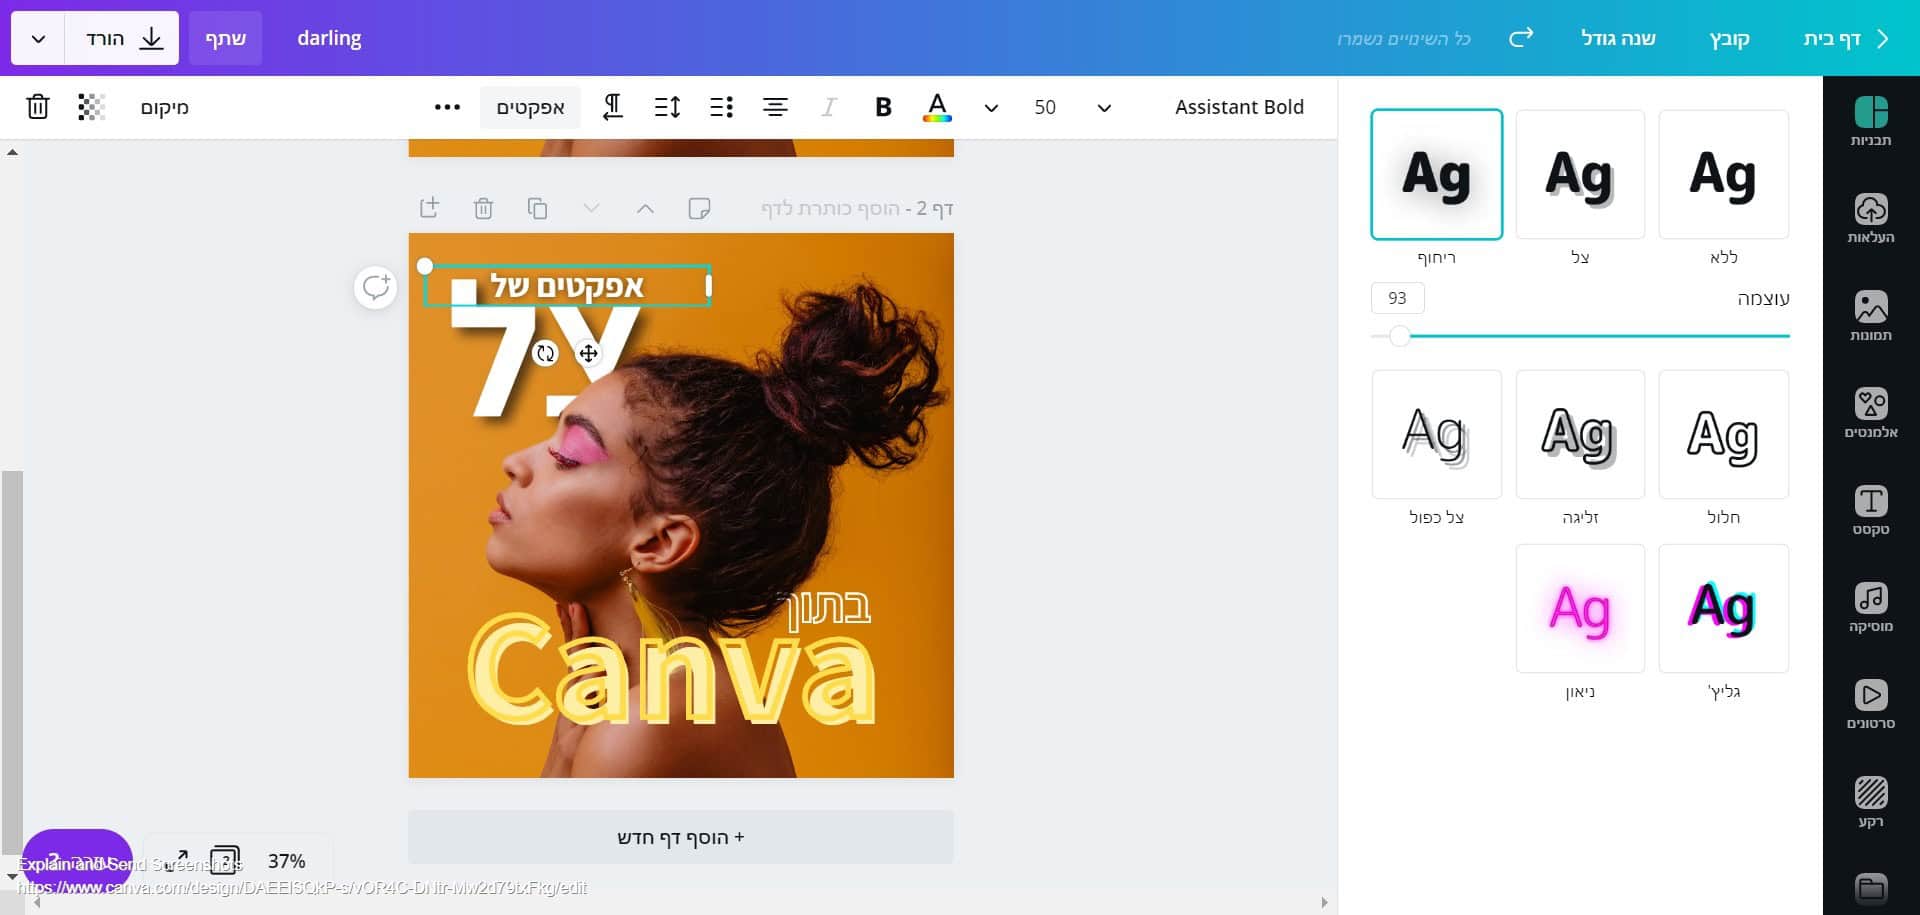
Task: Select the Splice (צל כפול) text effect
Action: [1436, 434]
